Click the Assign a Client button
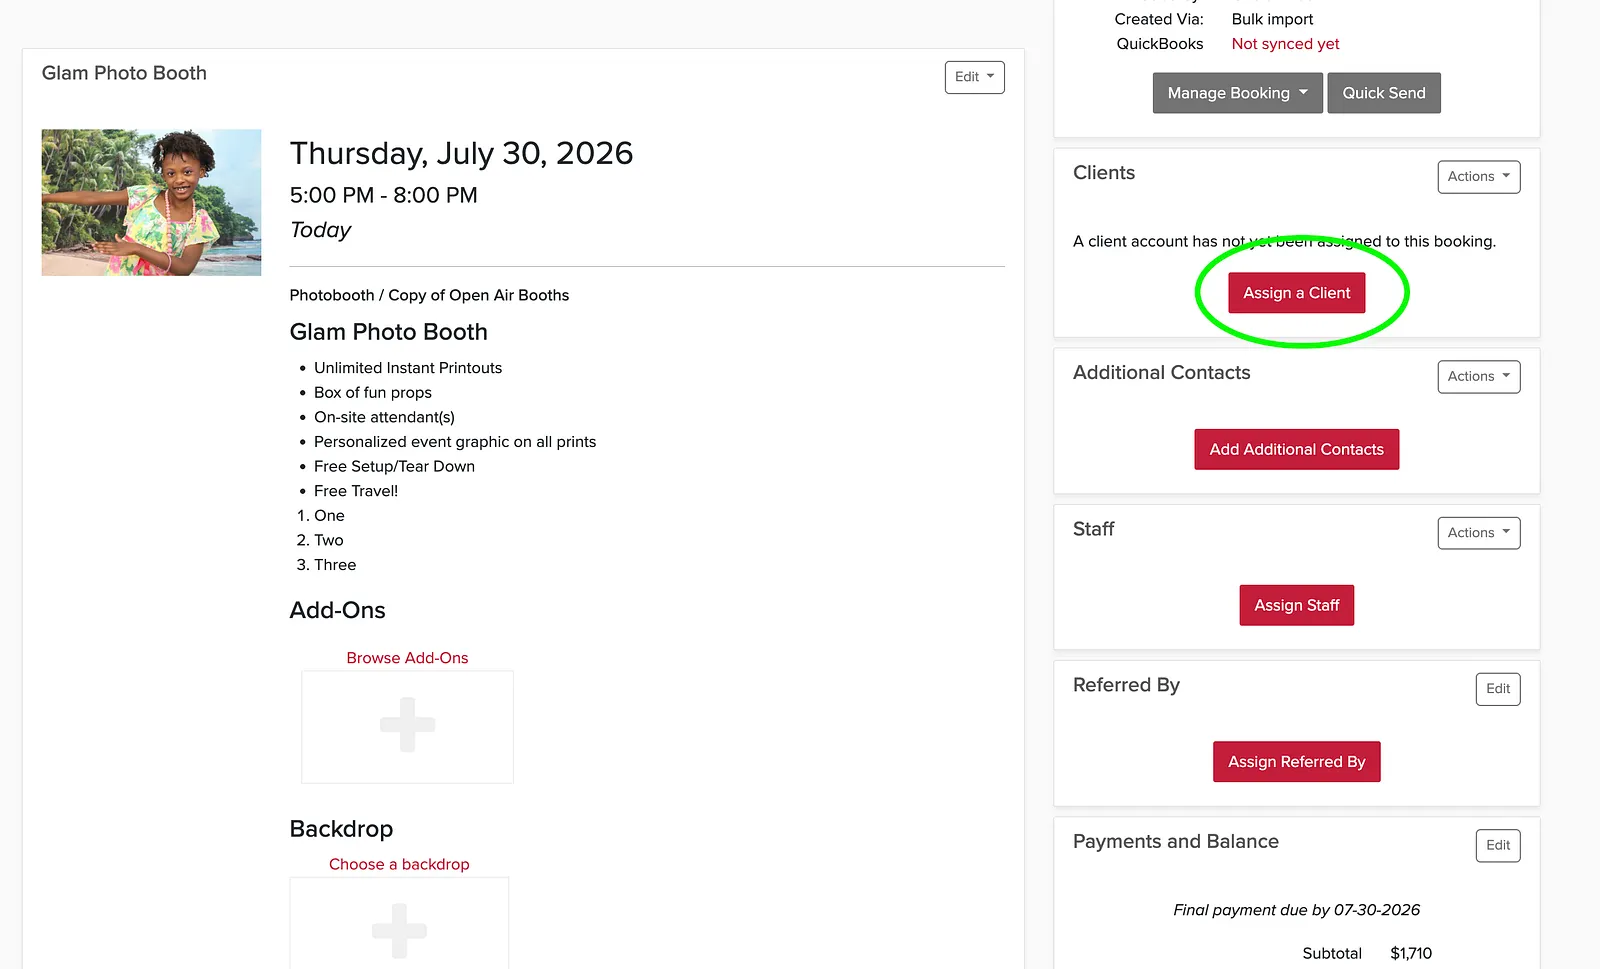Screen dimensions: 1600x969 [x=1296, y=293]
